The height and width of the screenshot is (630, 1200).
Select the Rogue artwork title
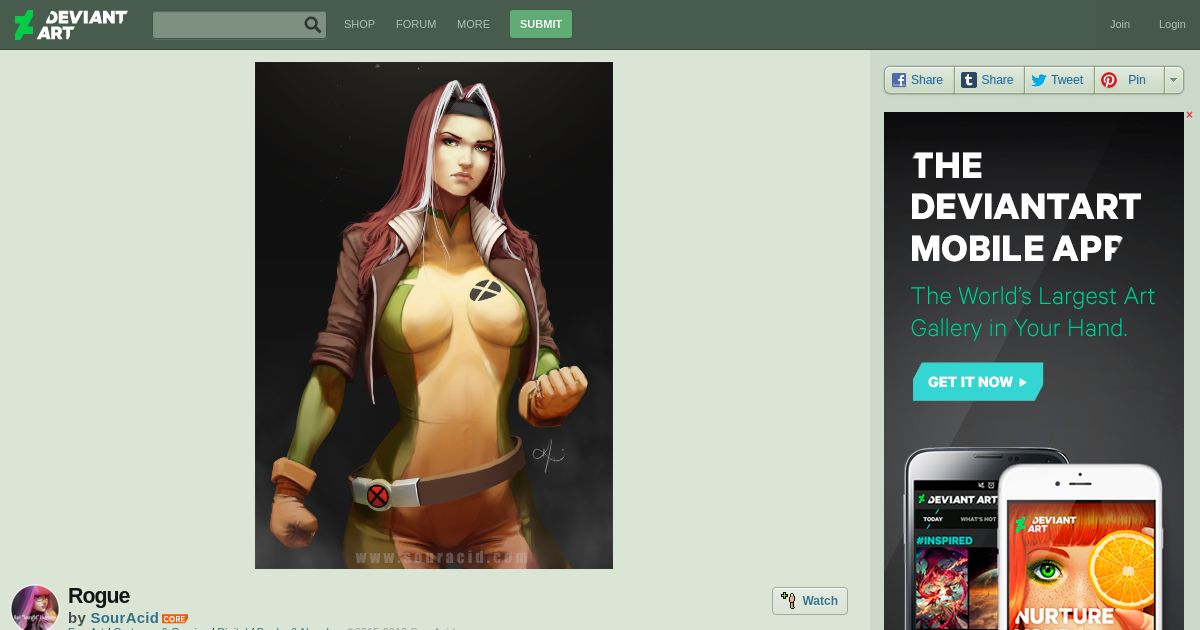click(x=99, y=596)
